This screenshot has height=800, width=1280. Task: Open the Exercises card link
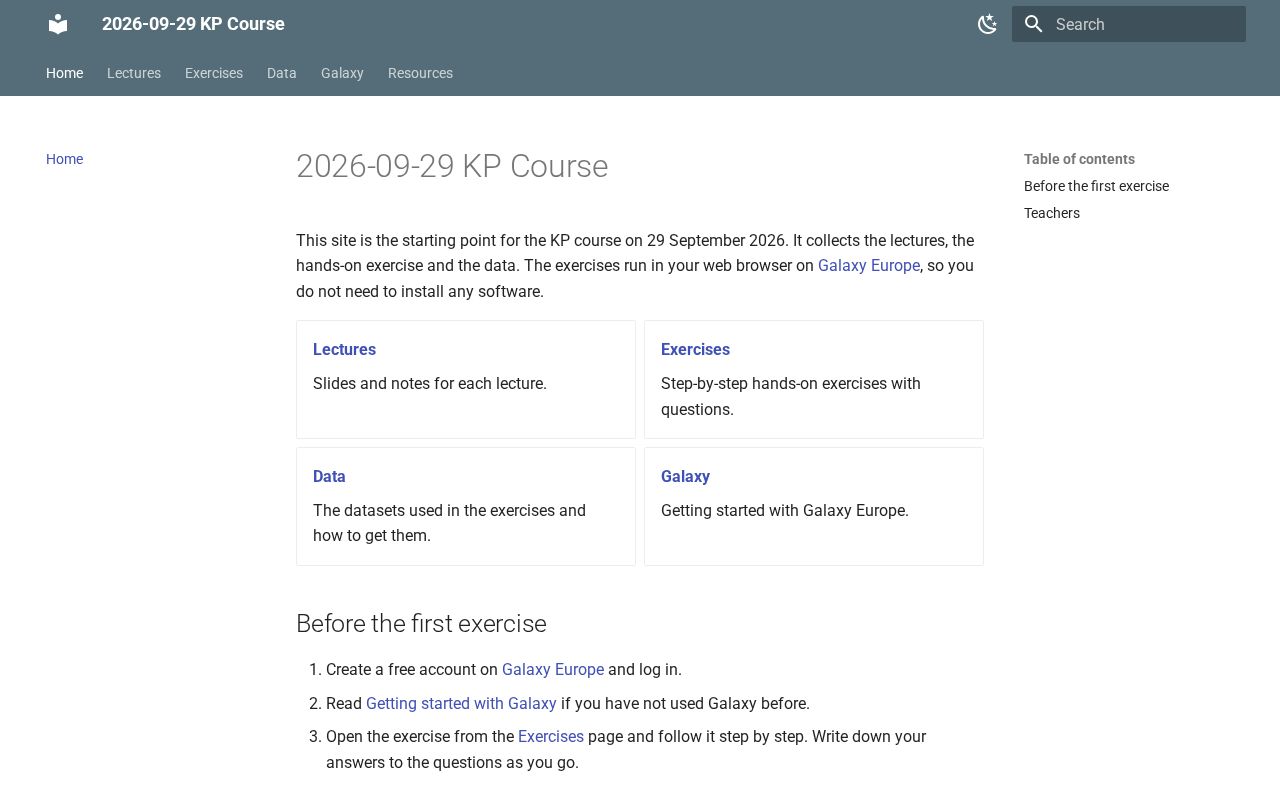(x=695, y=349)
